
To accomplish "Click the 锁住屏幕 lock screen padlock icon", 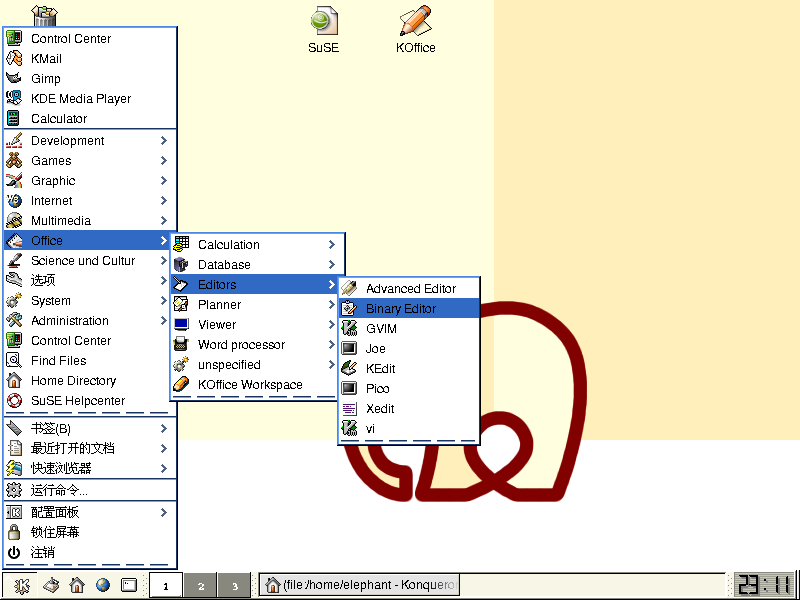I will point(14,532).
